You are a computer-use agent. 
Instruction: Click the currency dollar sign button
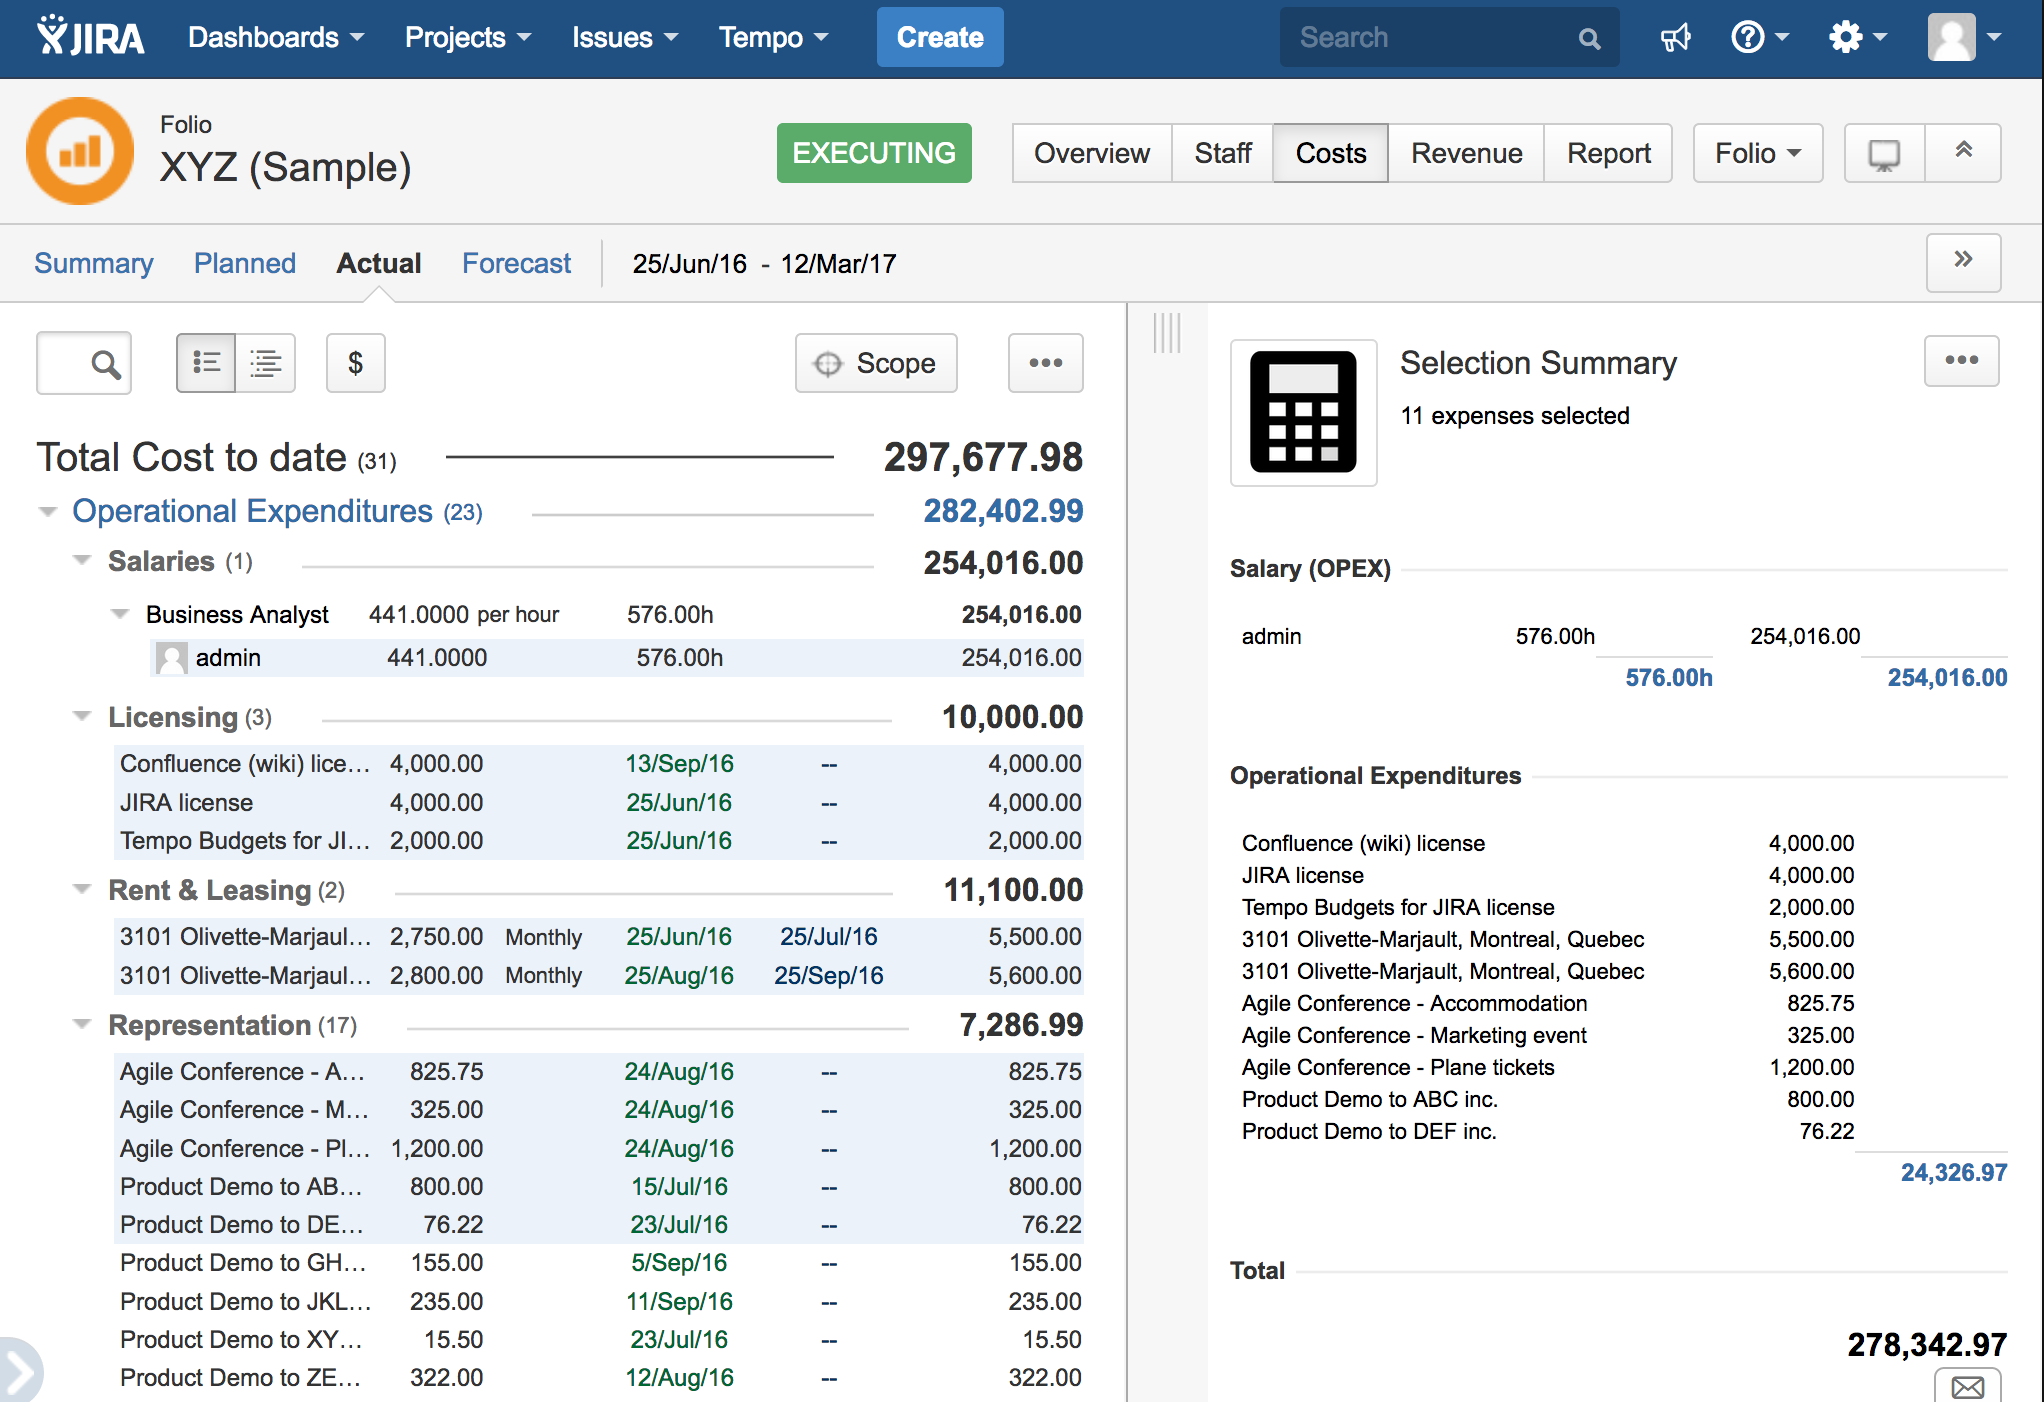coord(355,363)
